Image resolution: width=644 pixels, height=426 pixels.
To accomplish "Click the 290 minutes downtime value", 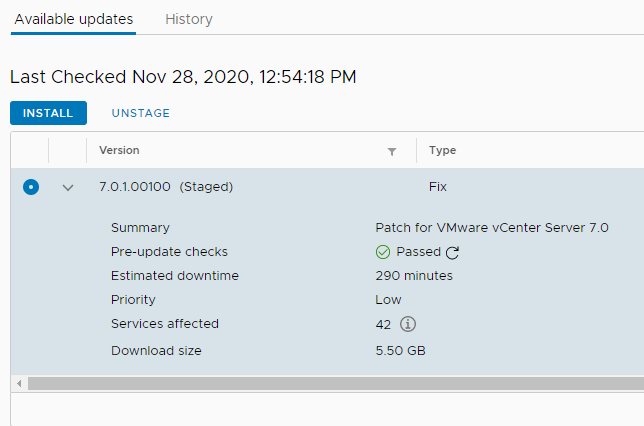I will click(414, 276).
